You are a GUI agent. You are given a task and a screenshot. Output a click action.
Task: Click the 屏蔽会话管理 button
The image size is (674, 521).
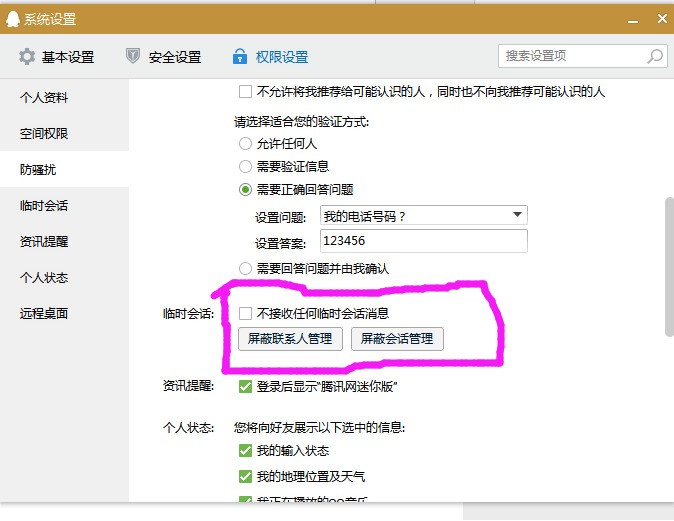[397, 339]
